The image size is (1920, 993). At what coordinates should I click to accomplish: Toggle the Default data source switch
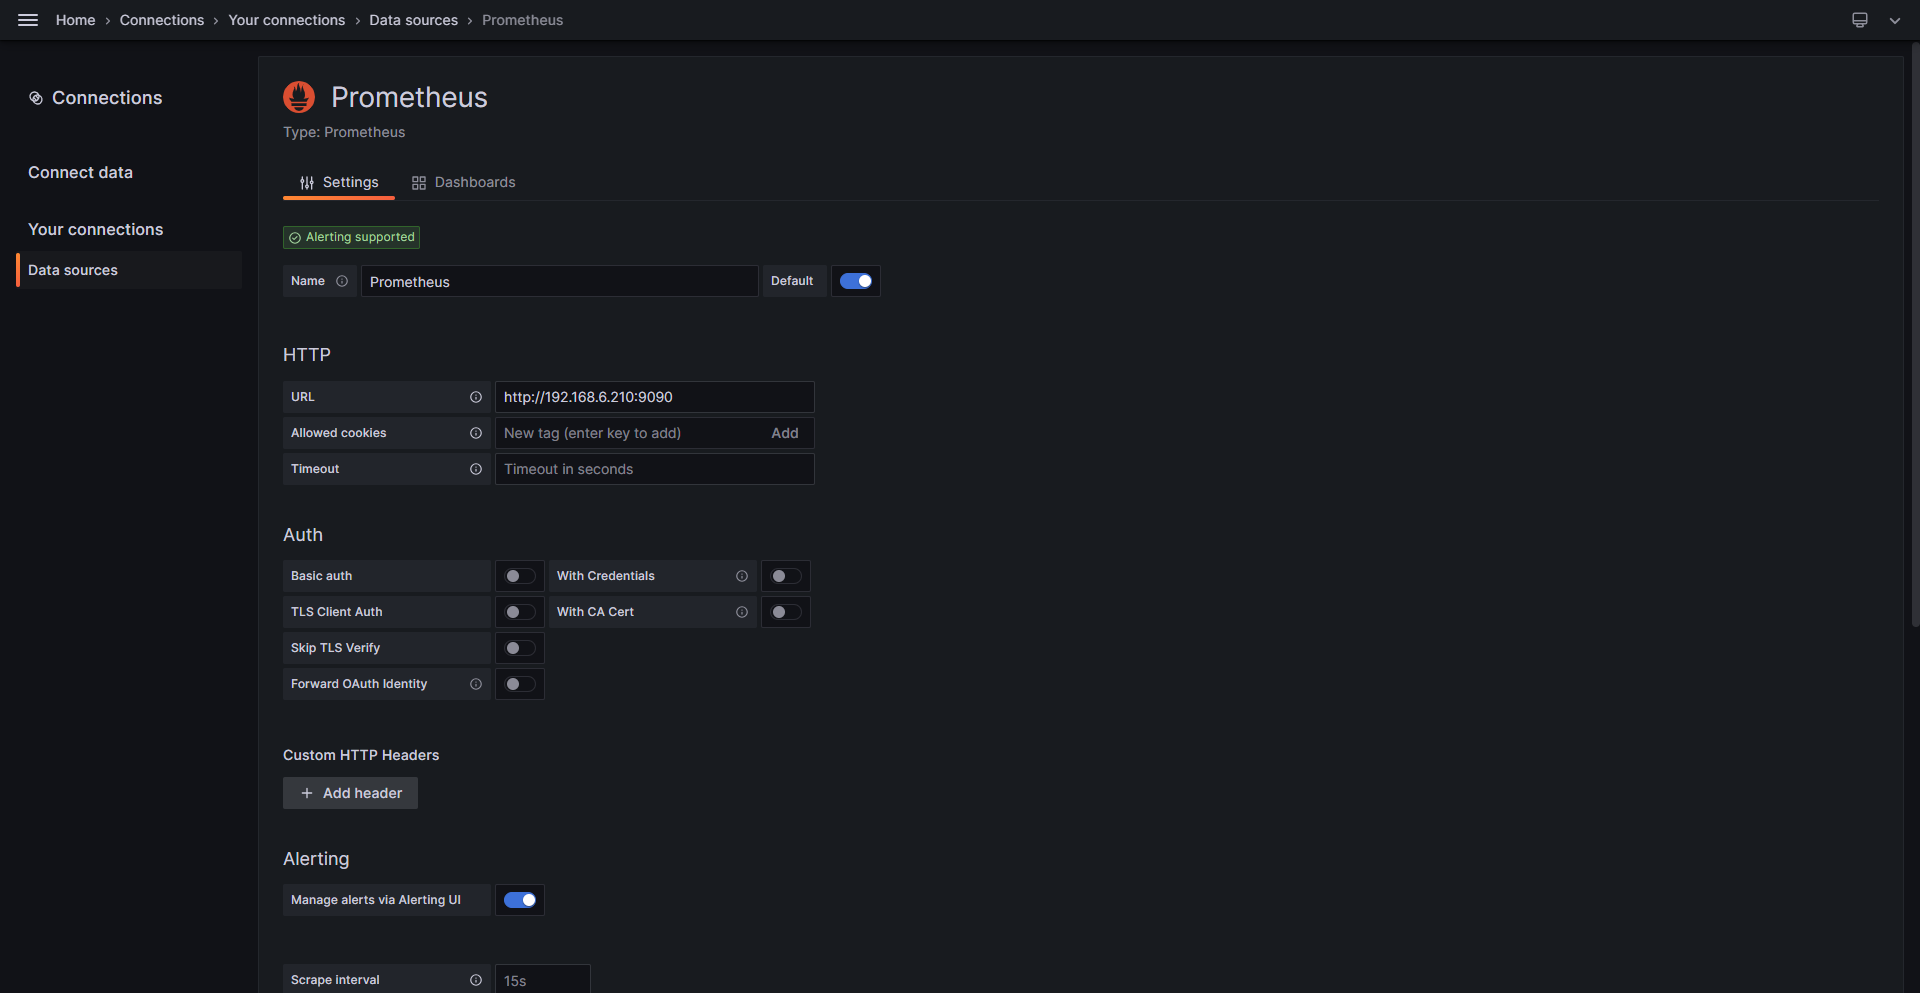pyautogui.click(x=856, y=281)
